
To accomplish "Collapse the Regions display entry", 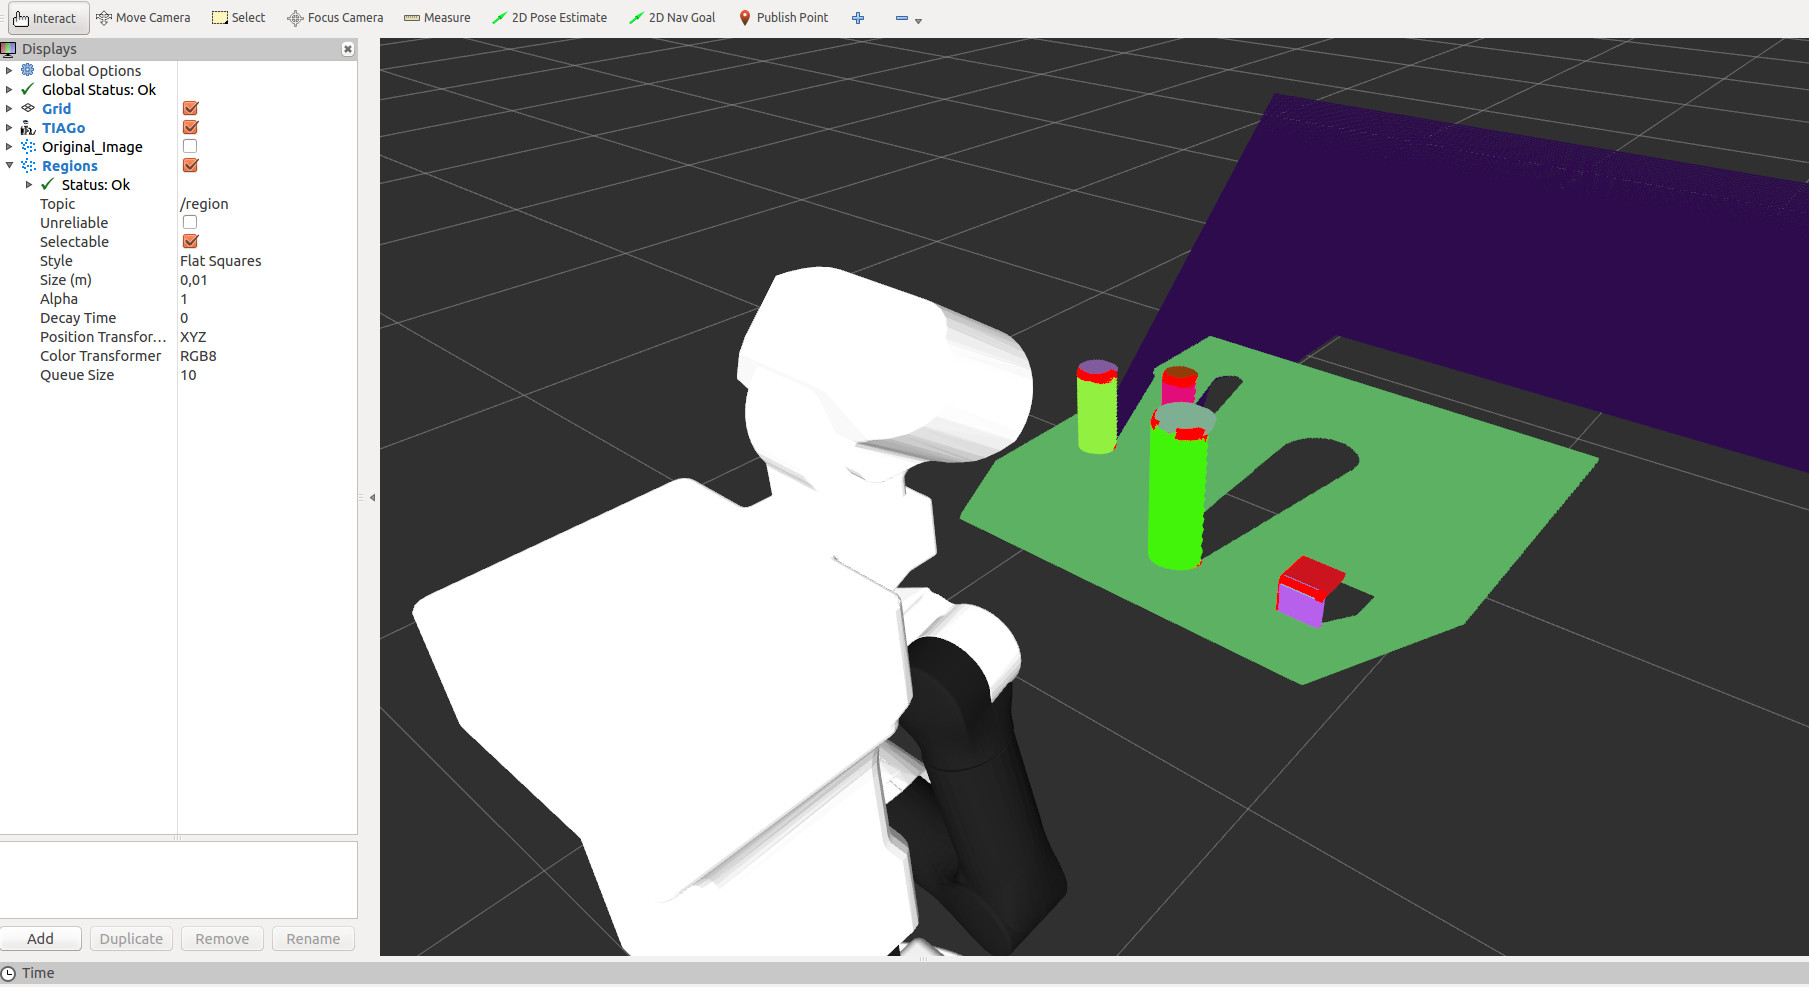I will pyautogui.click(x=9, y=166).
